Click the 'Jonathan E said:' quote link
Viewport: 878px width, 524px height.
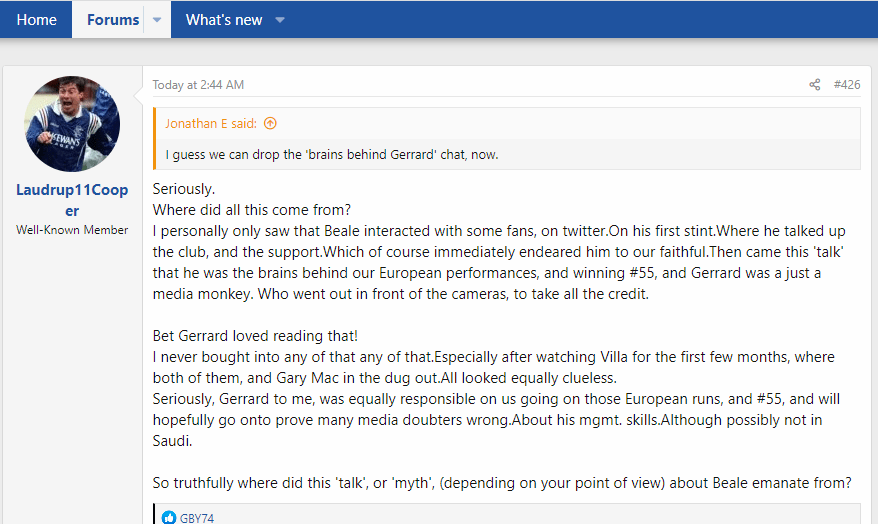pyautogui.click(x=211, y=124)
